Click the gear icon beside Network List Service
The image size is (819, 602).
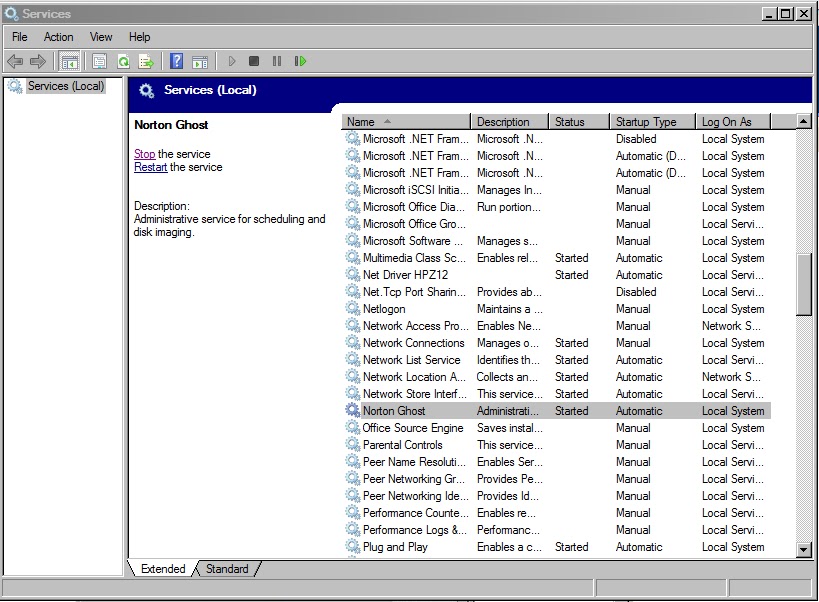coord(353,360)
